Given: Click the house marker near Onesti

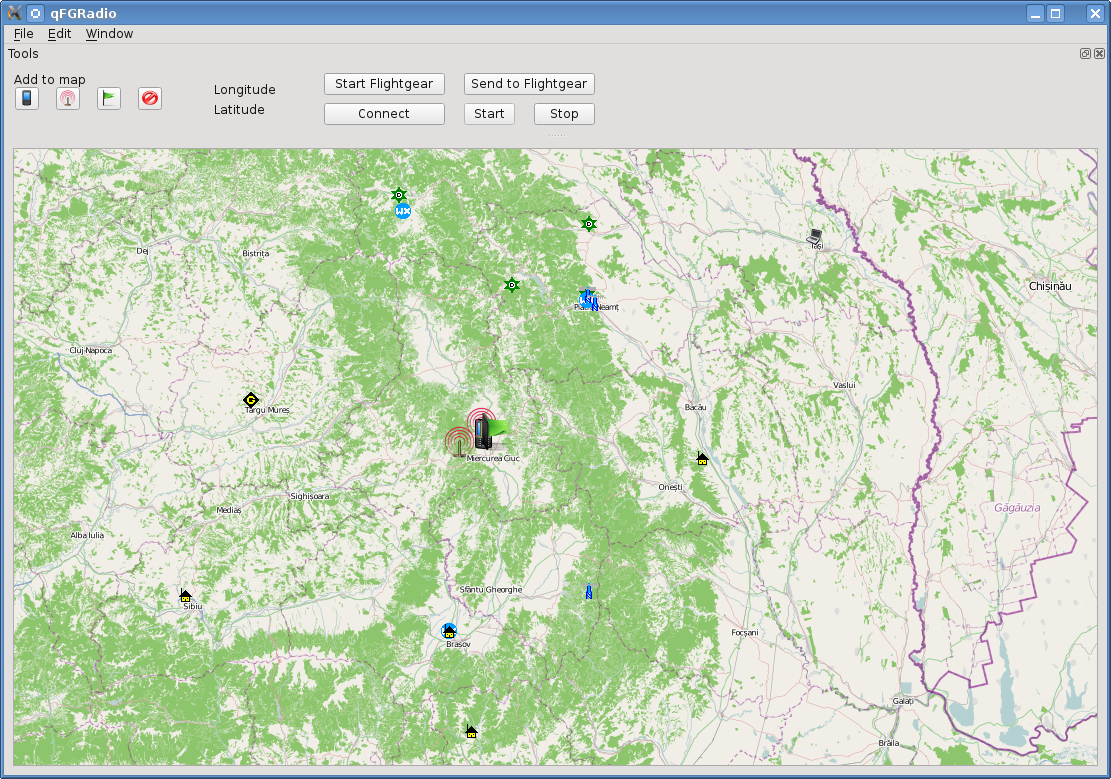Looking at the screenshot, I should point(702,459).
